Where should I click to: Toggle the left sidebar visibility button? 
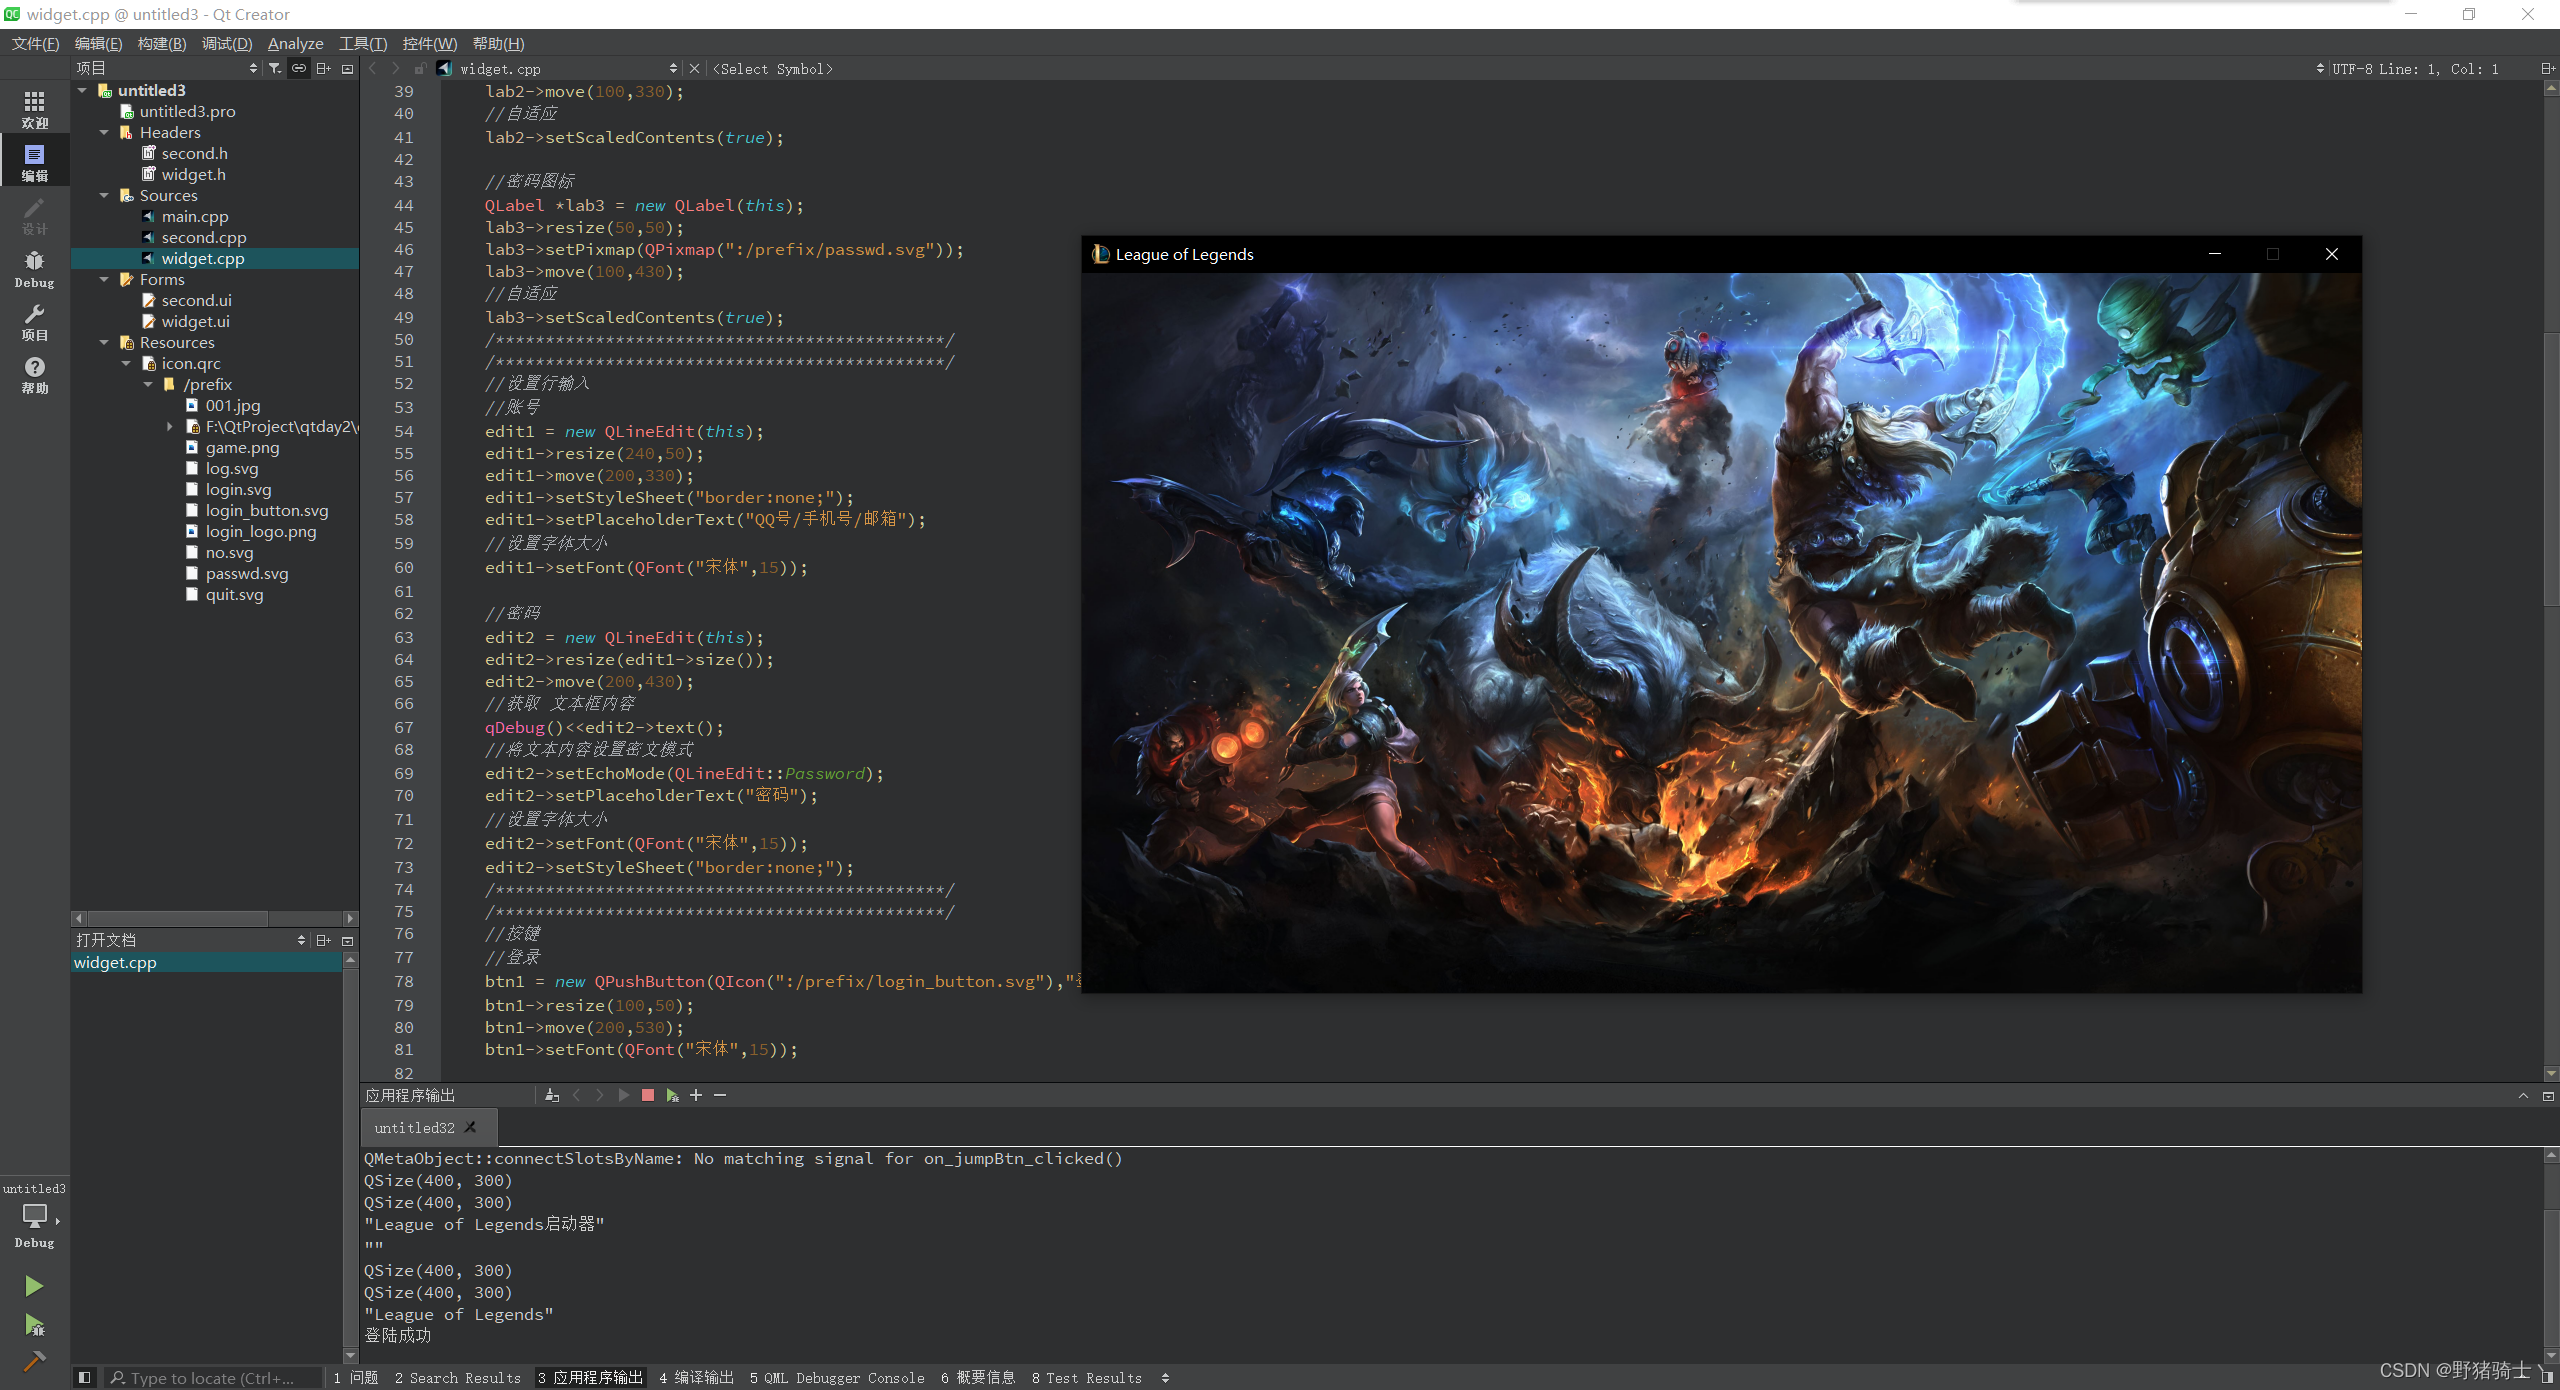tap(85, 1378)
